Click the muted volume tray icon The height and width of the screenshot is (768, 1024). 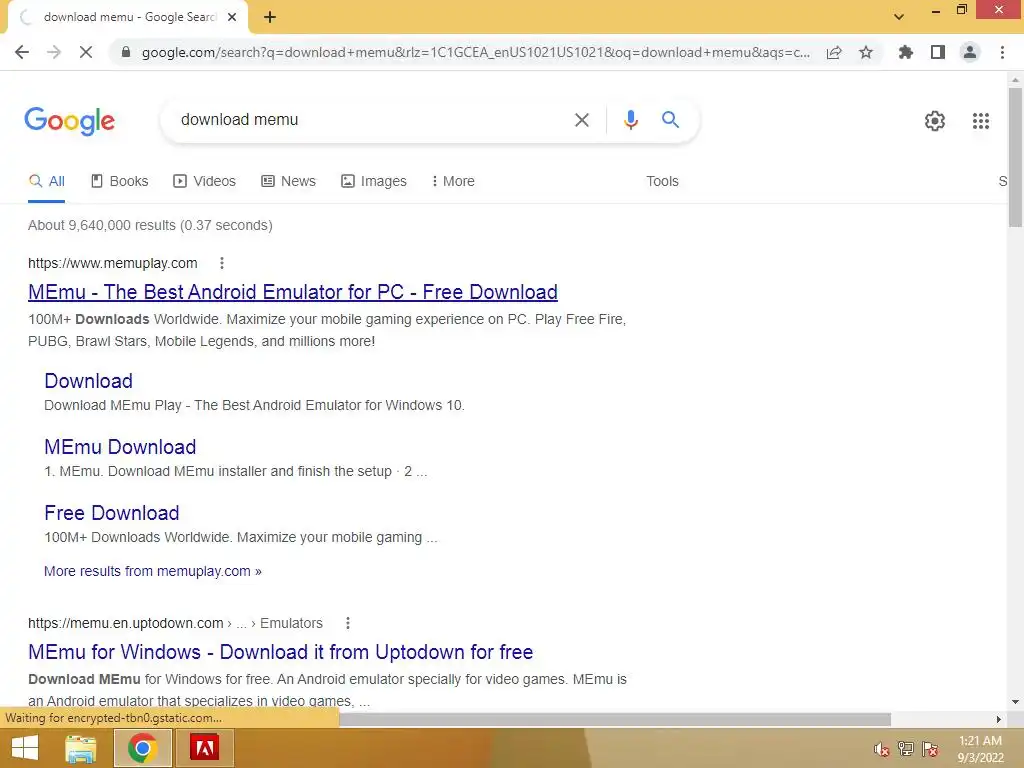pyautogui.click(x=881, y=750)
